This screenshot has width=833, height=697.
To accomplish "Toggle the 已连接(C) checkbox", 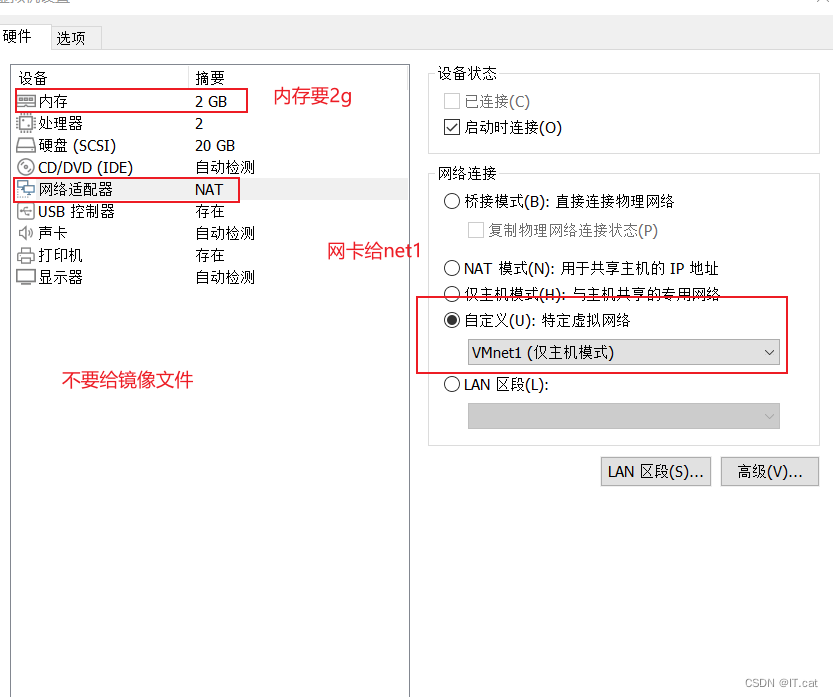I will tap(452, 101).
